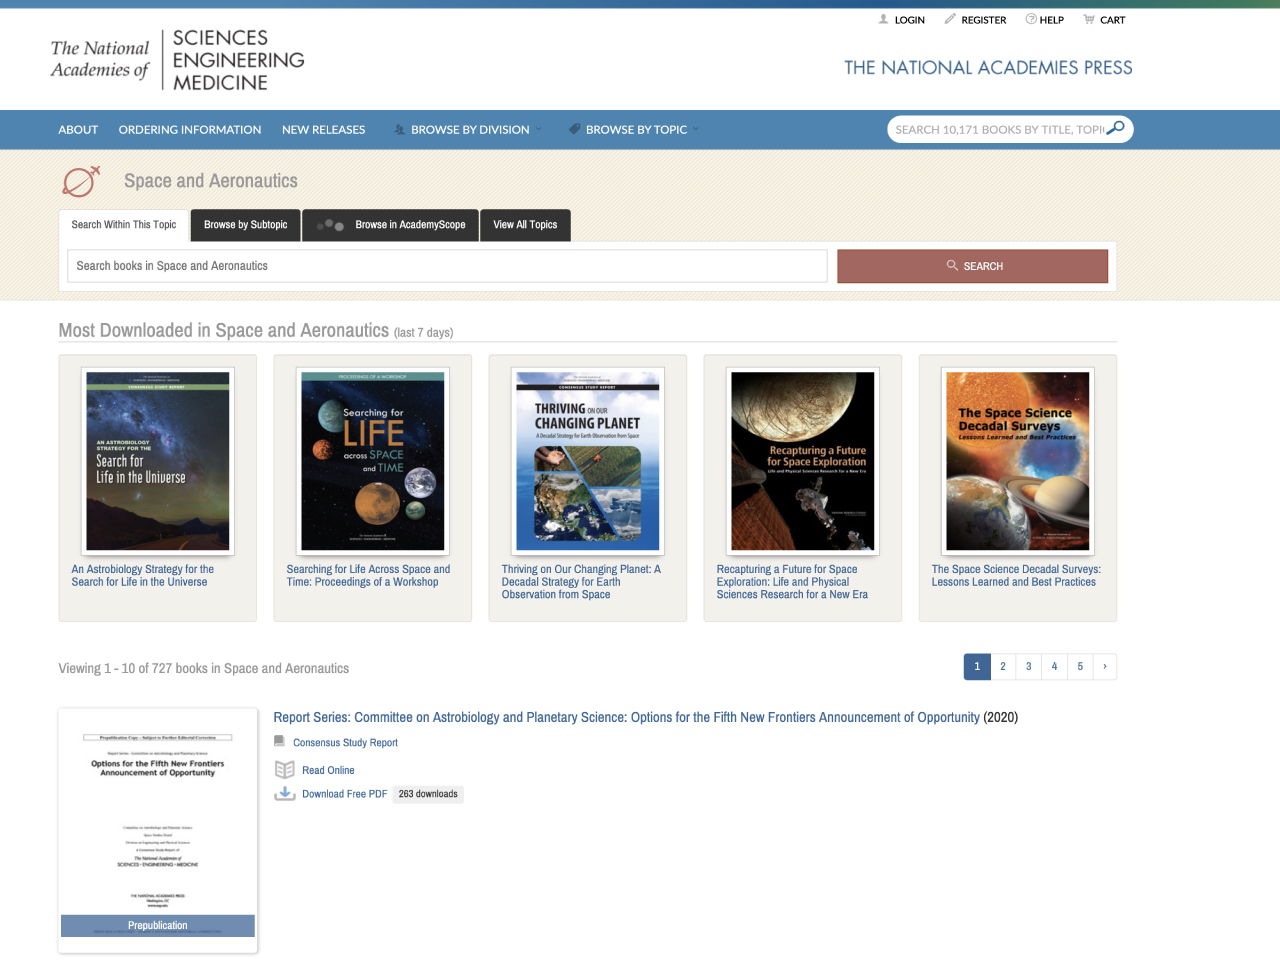
Task: Click the Read Online book icon
Action: (x=285, y=770)
